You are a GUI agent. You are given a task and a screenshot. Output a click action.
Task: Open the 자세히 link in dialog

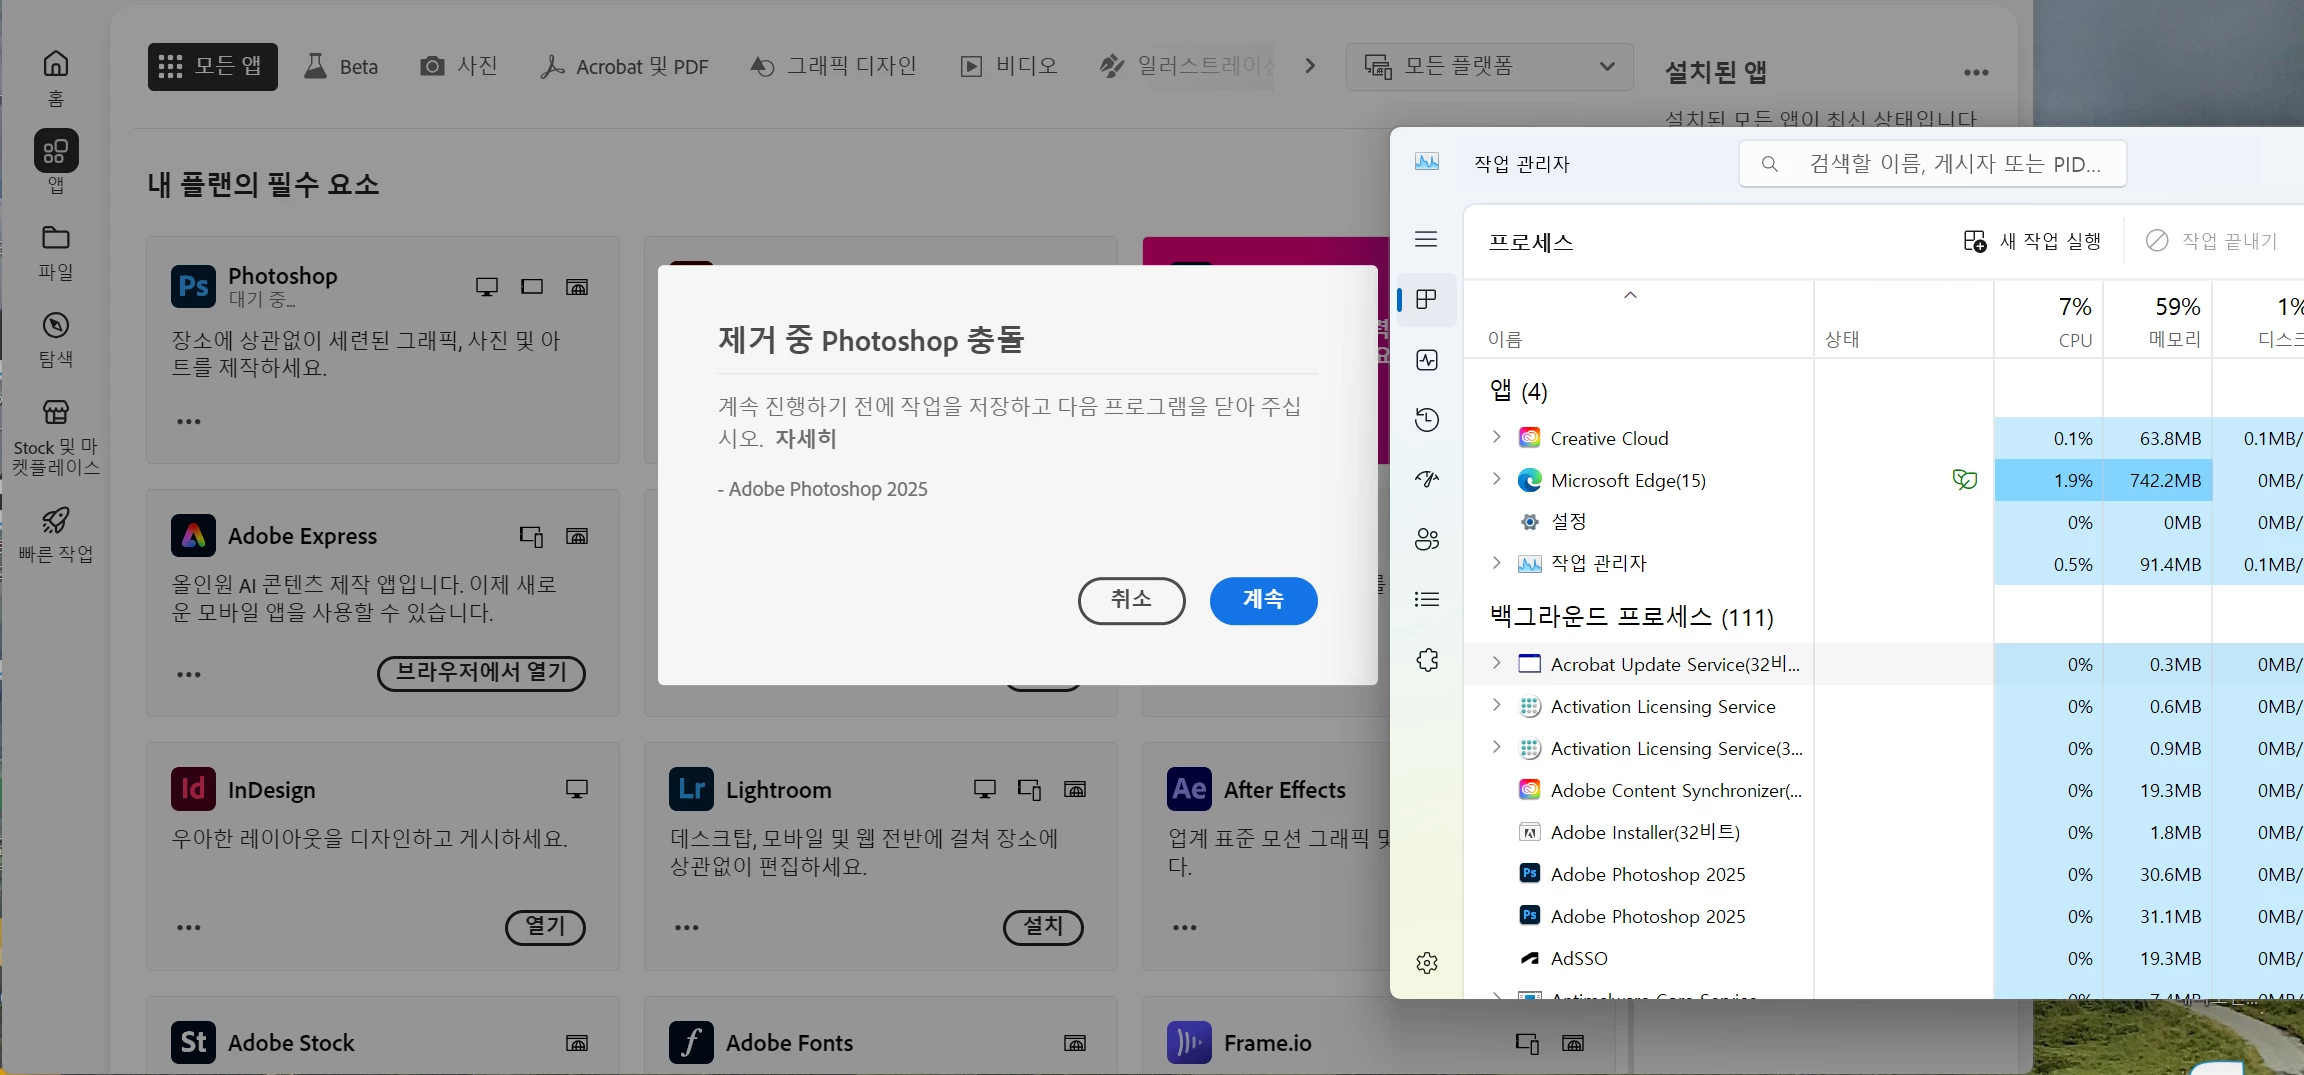pos(805,439)
